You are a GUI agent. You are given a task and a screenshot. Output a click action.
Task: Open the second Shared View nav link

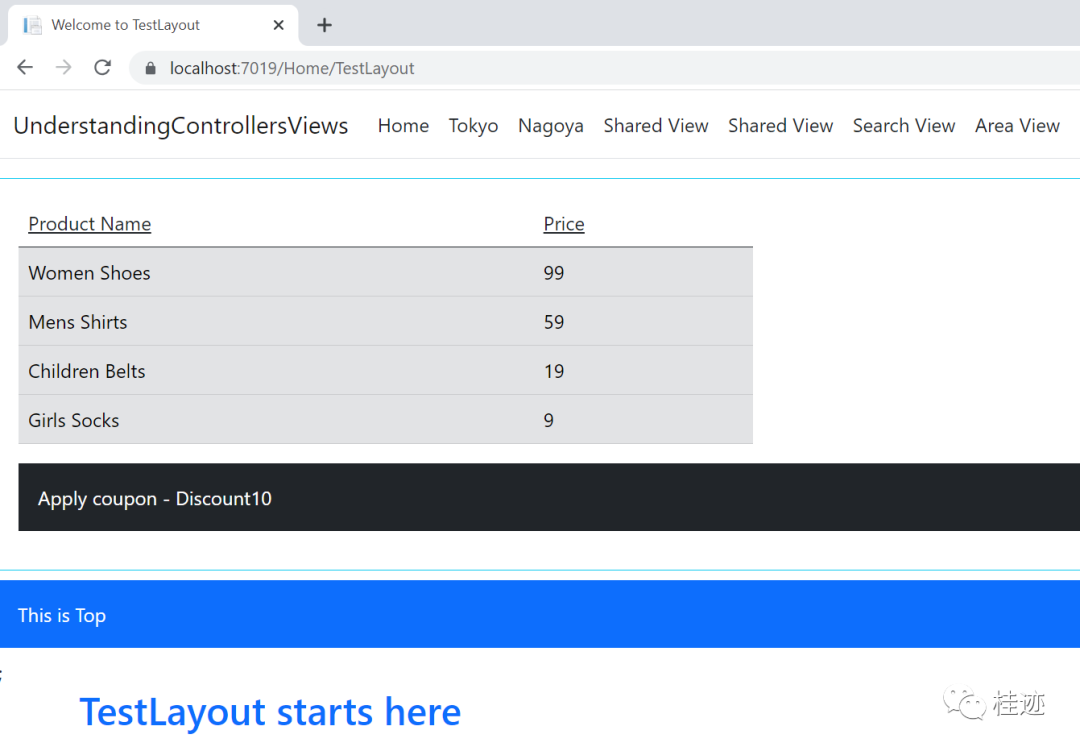coord(780,125)
